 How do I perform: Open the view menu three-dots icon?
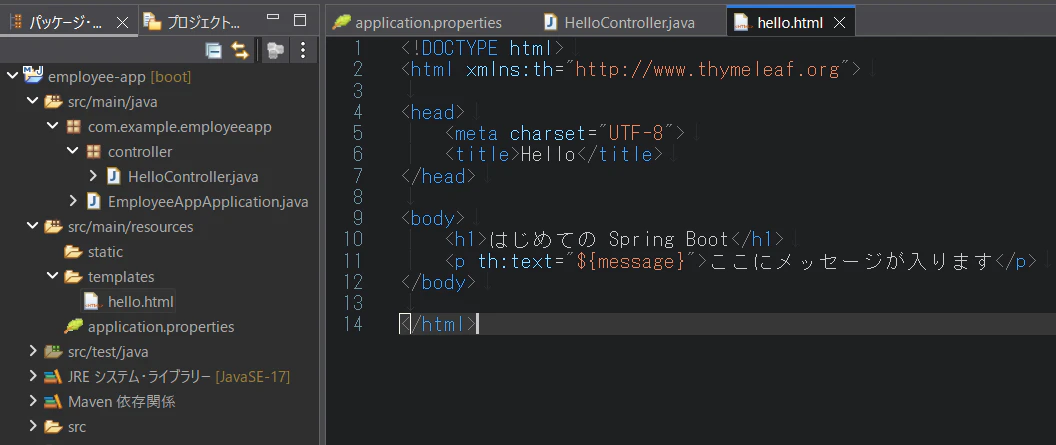(302, 50)
